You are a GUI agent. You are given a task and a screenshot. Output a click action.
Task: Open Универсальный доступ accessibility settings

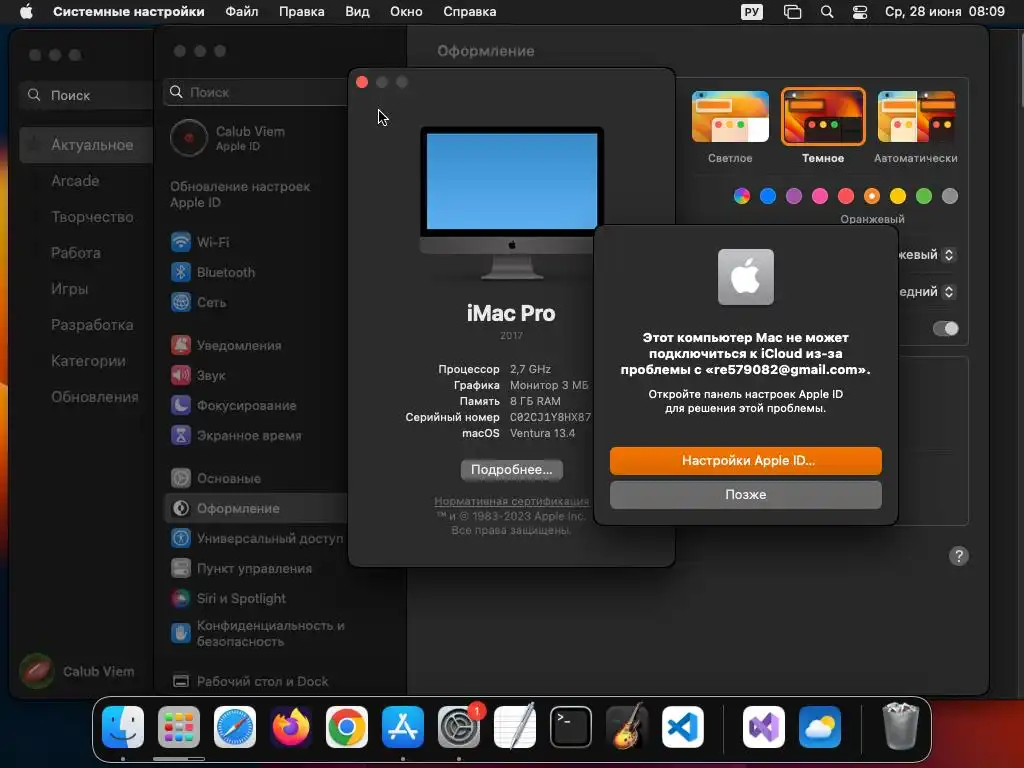[x=255, y=539]
